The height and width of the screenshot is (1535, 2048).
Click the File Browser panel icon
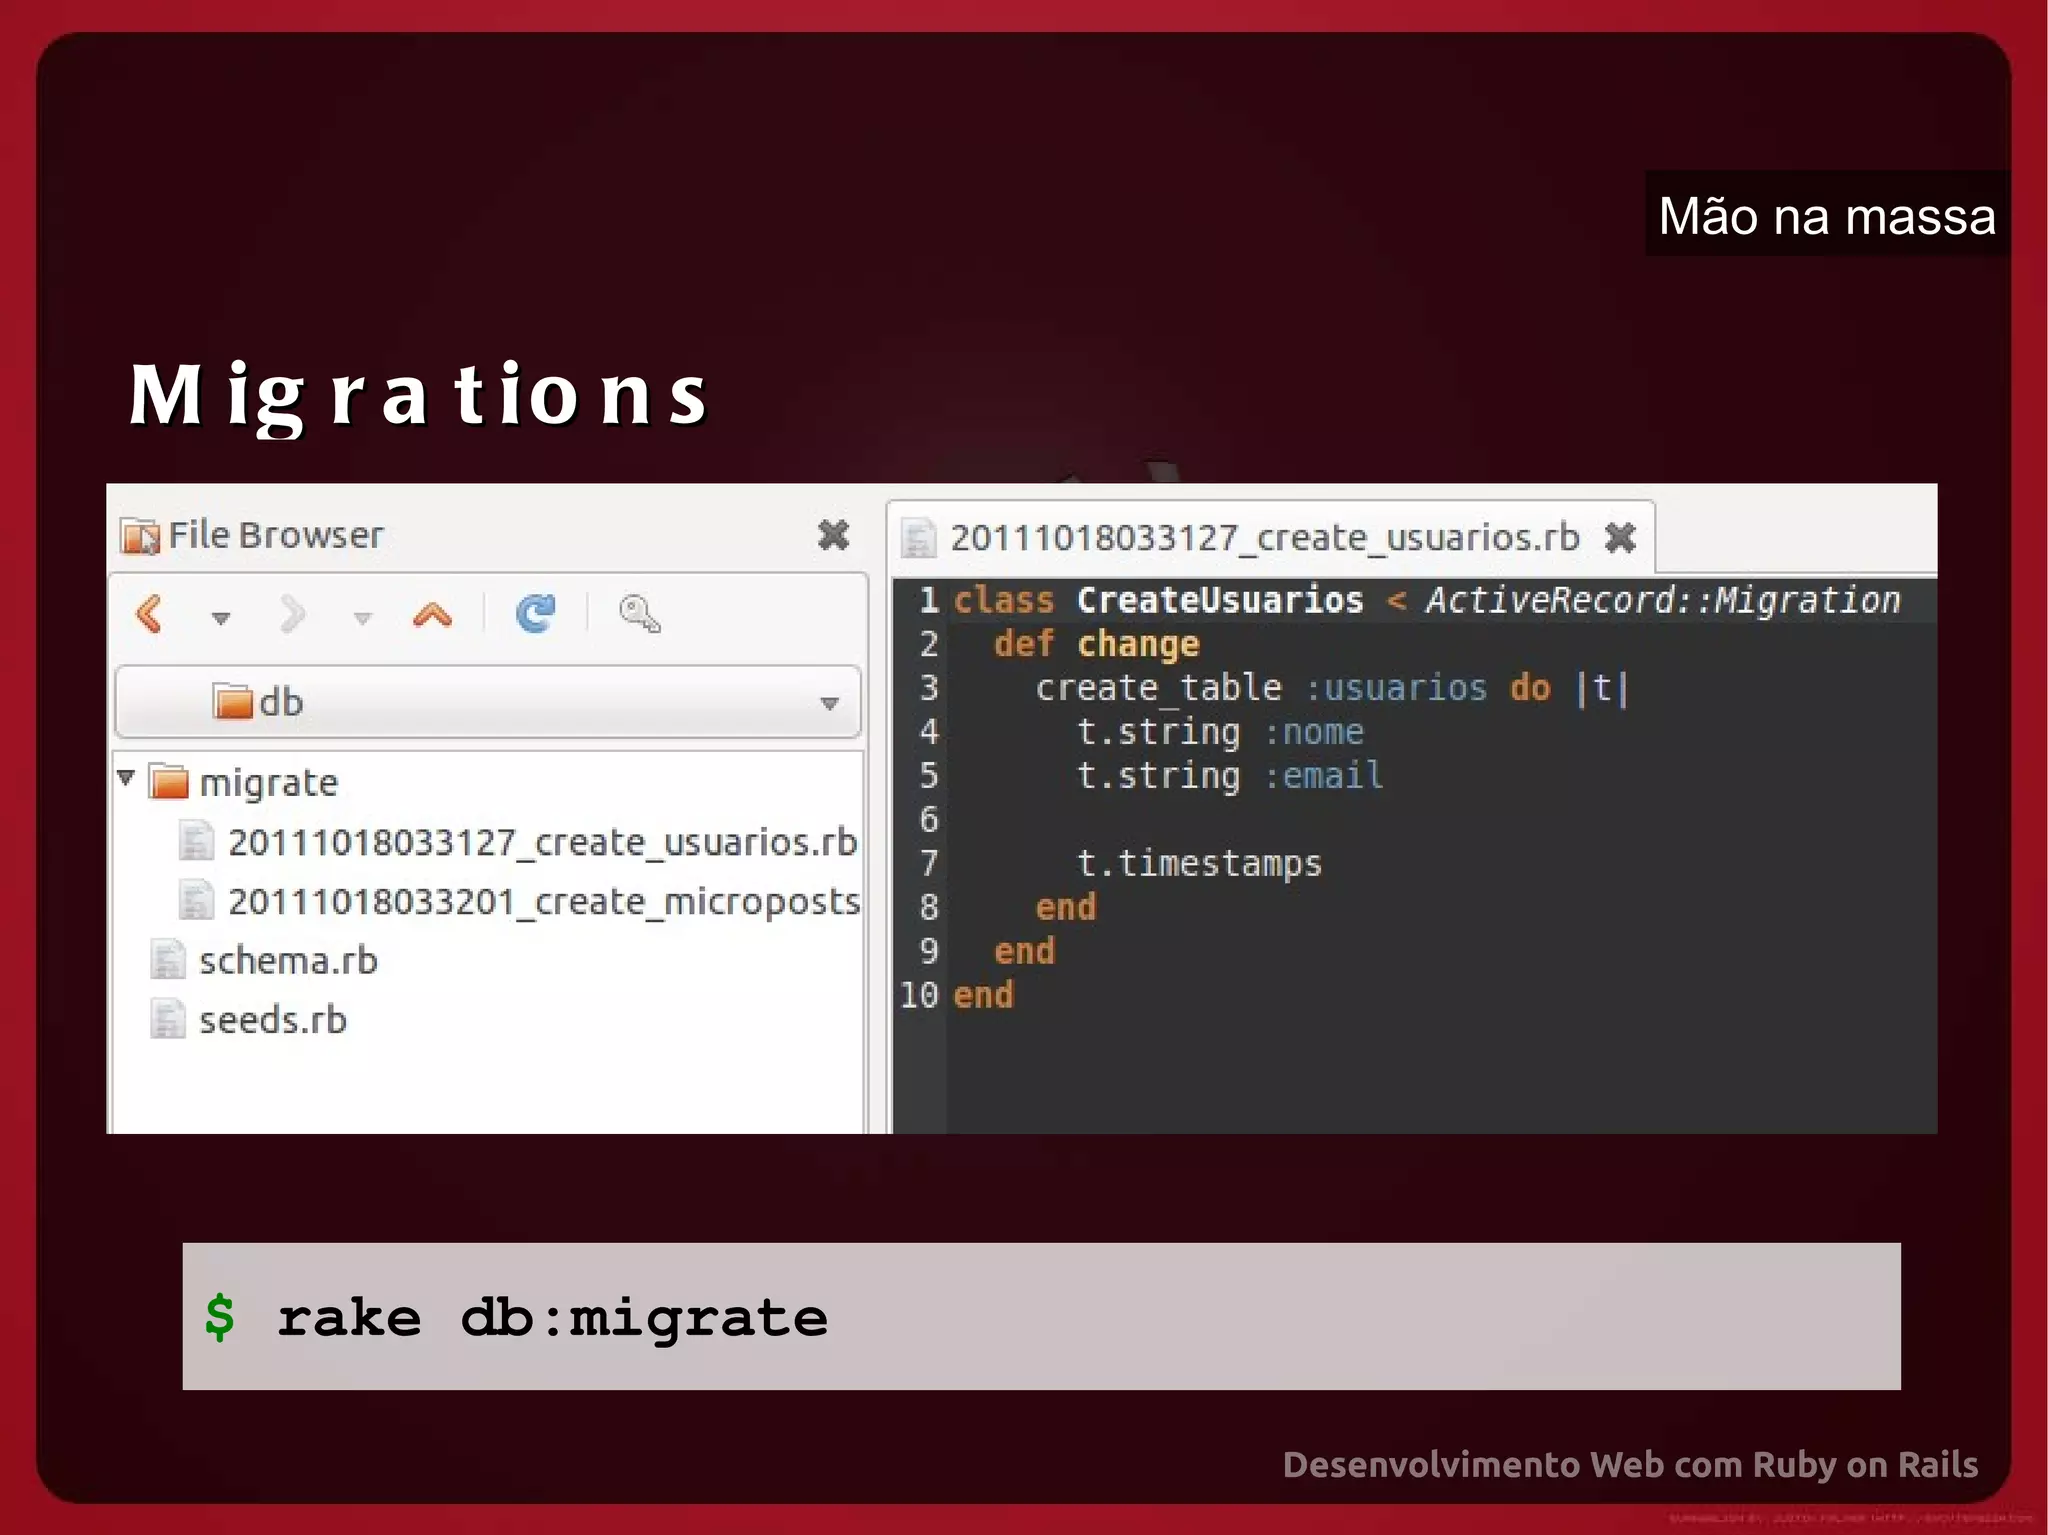[140, 536]
